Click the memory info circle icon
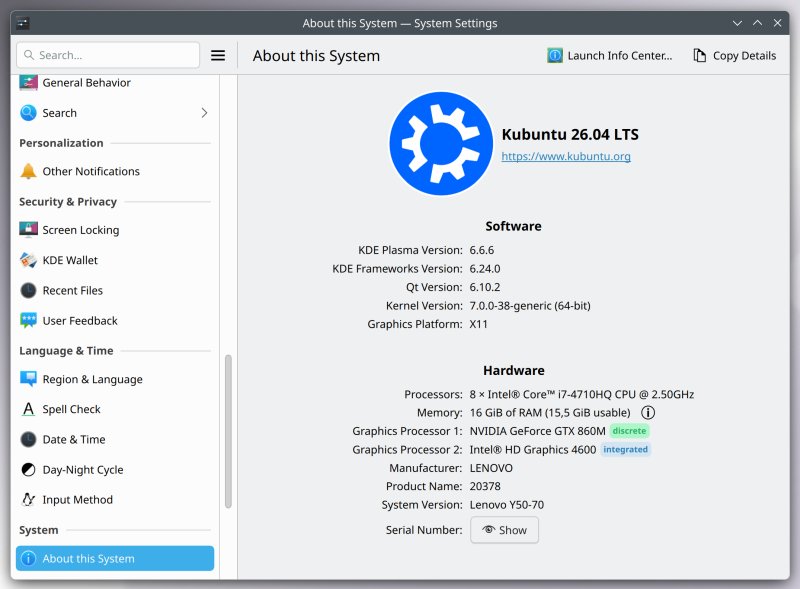 tap(647, 412)
